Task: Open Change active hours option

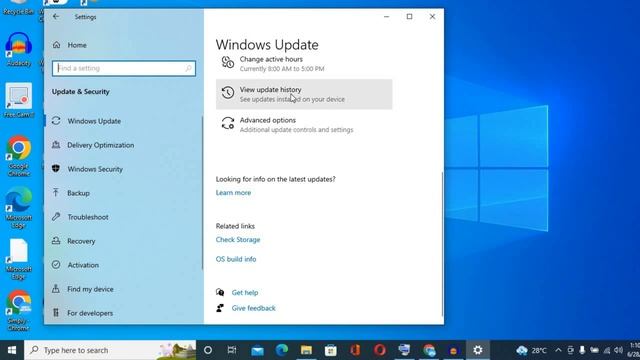Action: coord(304,64)
